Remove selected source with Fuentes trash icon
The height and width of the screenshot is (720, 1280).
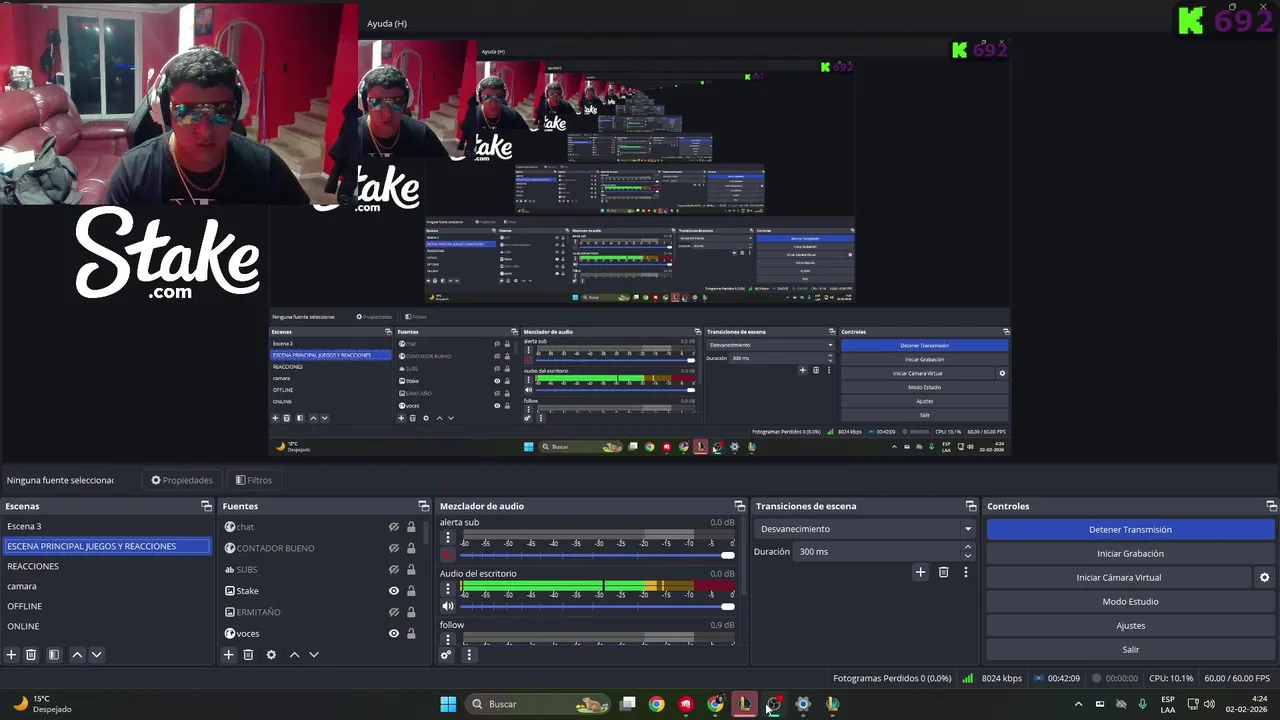tap(248, 655)
